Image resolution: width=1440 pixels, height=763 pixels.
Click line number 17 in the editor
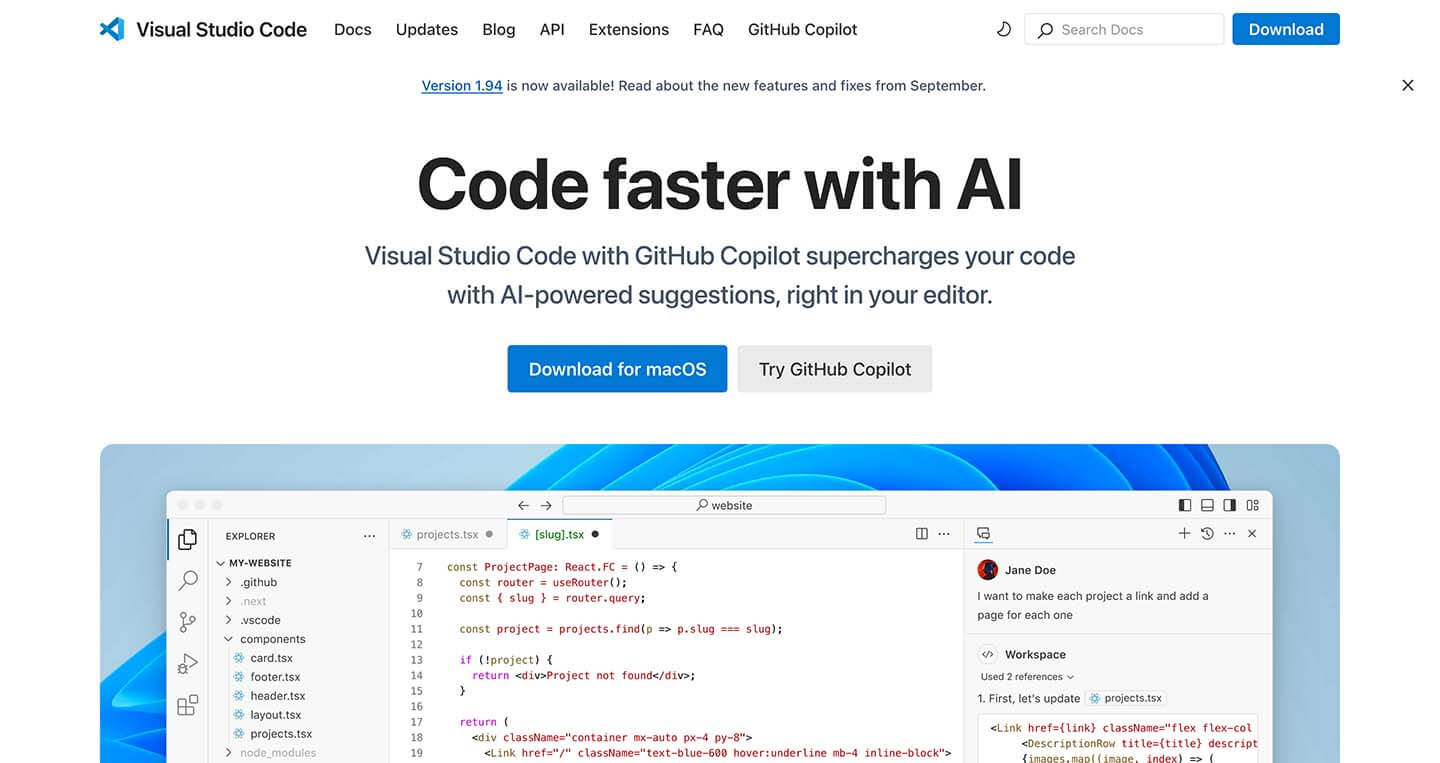(417, 722)
